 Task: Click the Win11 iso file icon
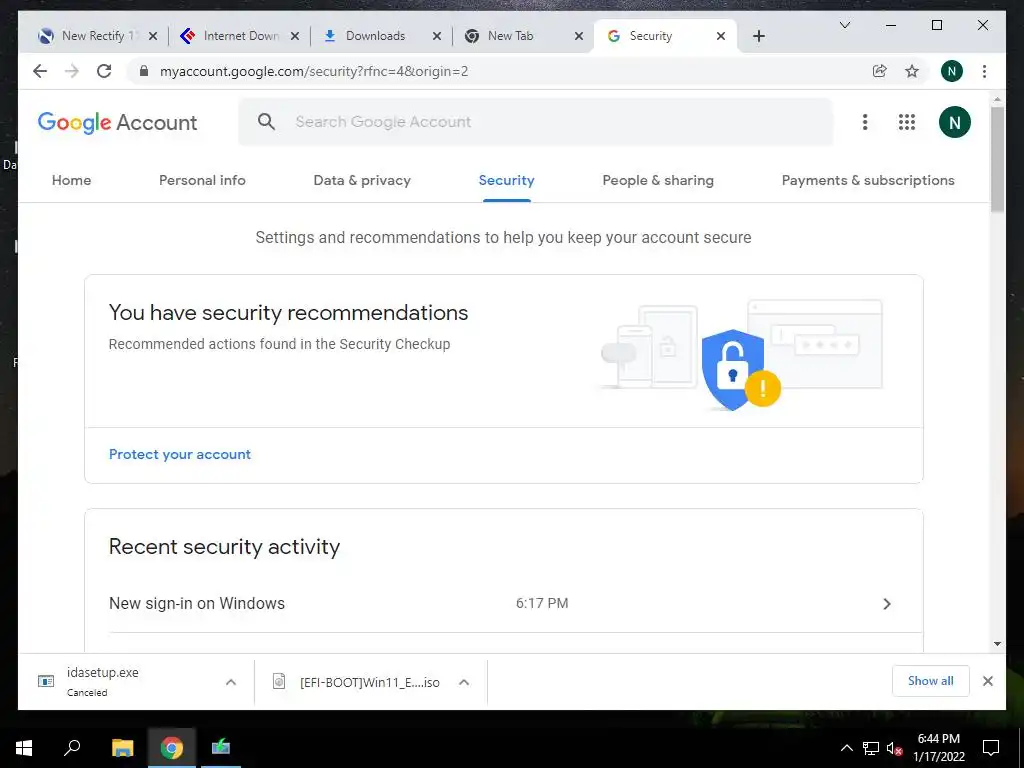279,681
